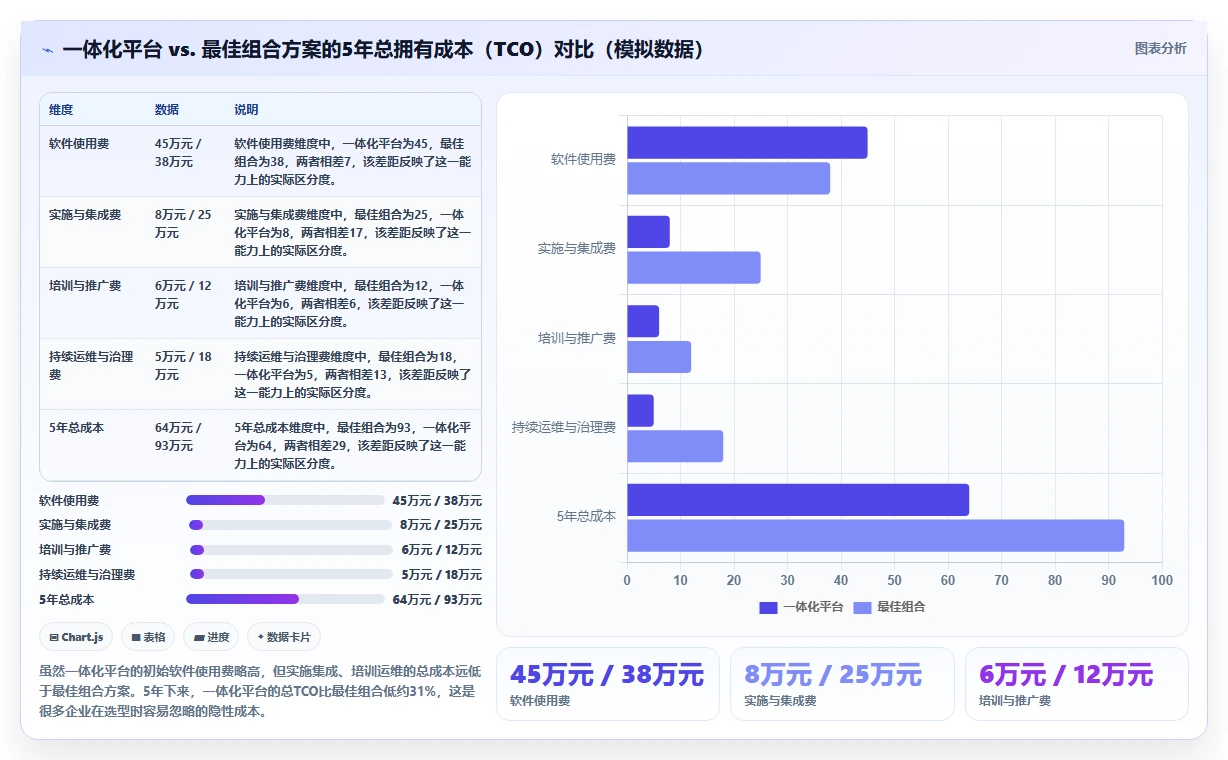Click the 最佳组合 bar for 培训与推广费
This screenshot has width=1228, height=760.
659,357
